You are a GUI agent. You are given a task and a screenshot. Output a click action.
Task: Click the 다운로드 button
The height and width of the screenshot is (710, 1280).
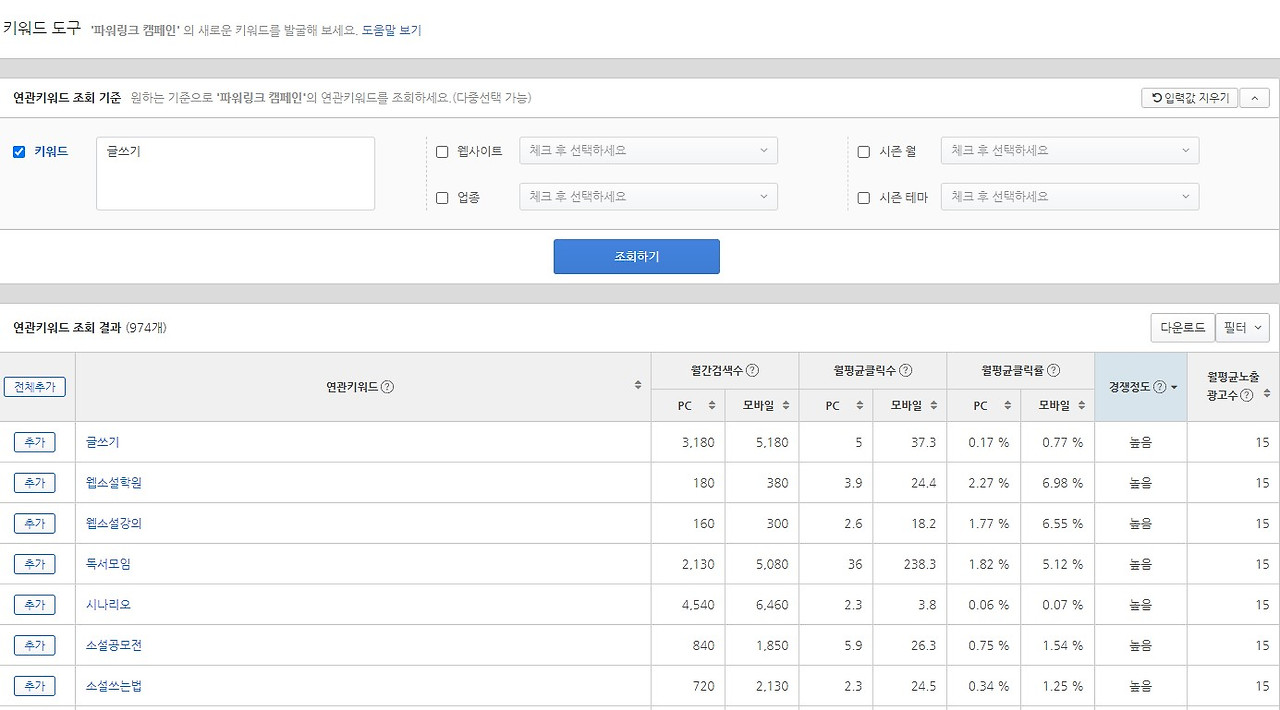click(1183, 328)
